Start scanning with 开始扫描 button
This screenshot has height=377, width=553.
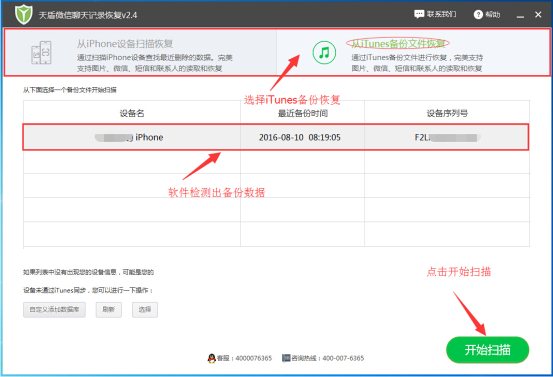pos(487,350)
